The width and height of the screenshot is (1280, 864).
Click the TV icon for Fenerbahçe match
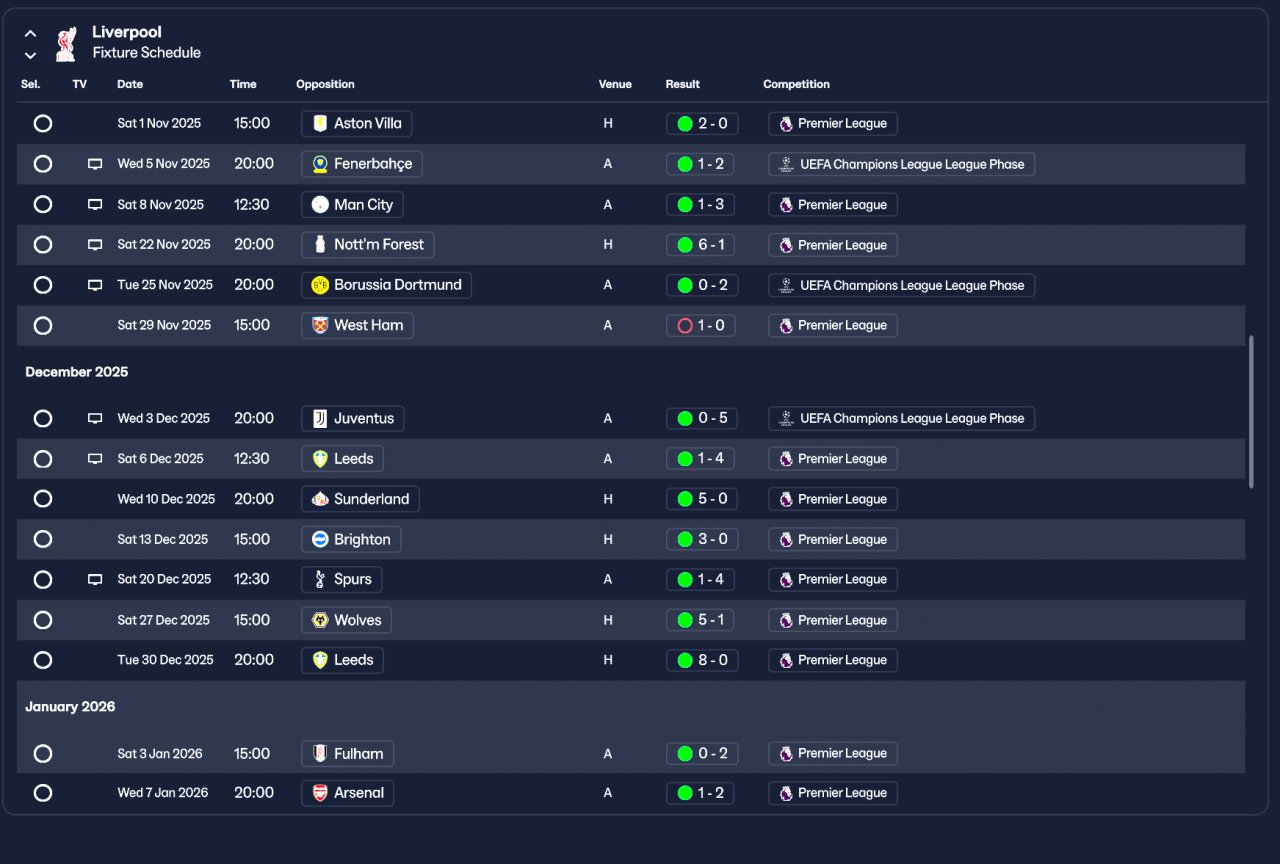click(x=95, y=164)
